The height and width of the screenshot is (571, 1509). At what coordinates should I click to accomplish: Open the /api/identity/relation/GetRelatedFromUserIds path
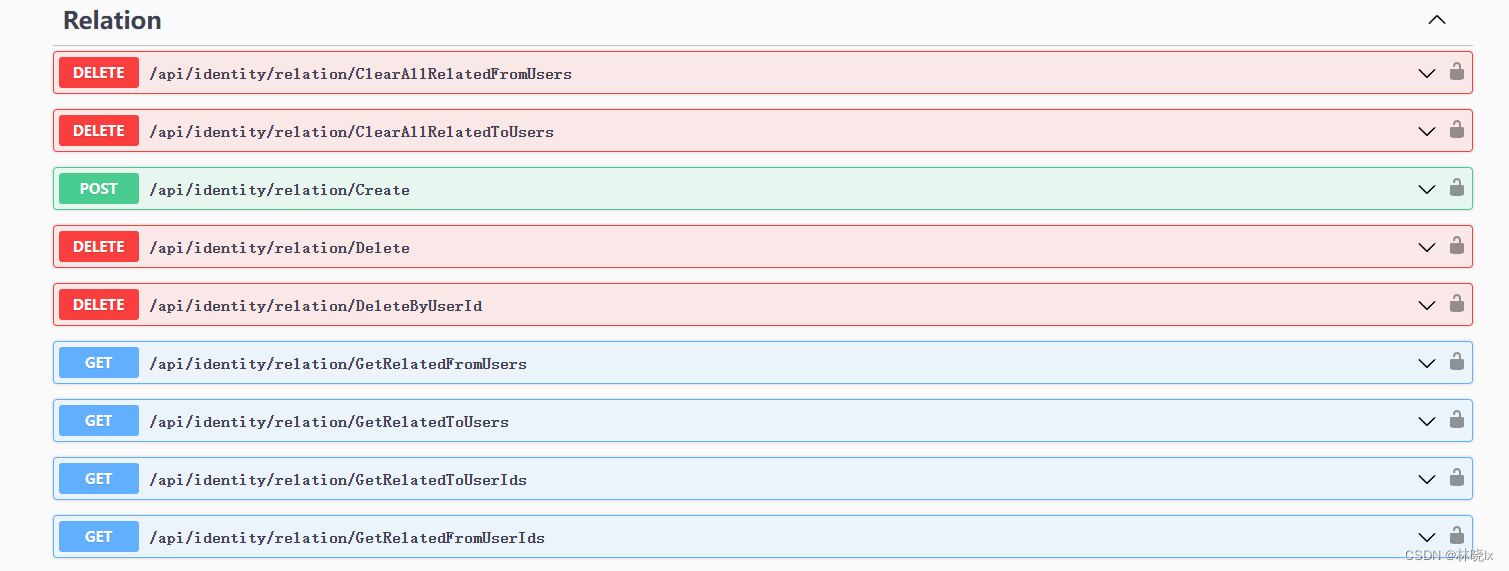coord(346,538)
